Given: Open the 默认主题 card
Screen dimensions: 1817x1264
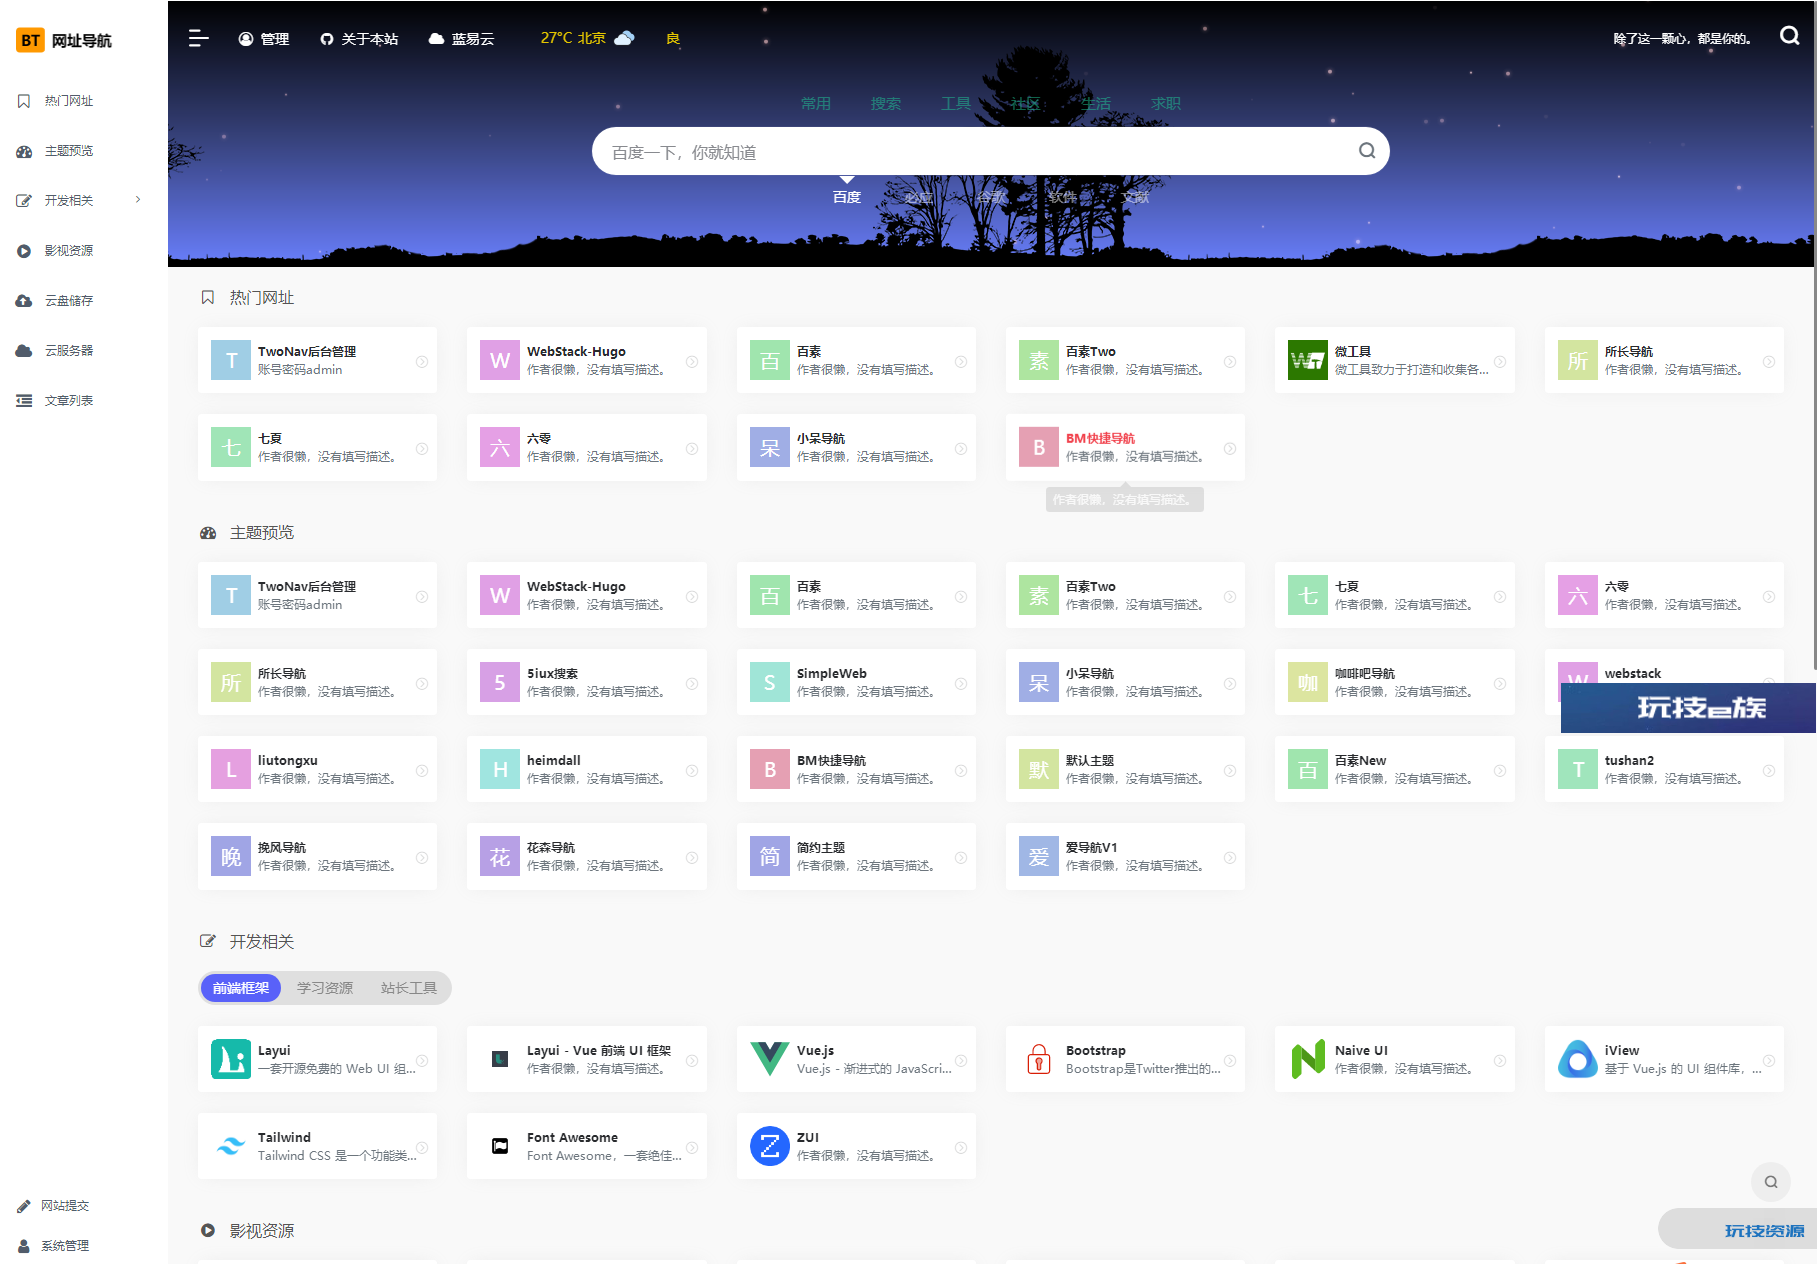Looking at the screenshot, I should click(1126, 770).
